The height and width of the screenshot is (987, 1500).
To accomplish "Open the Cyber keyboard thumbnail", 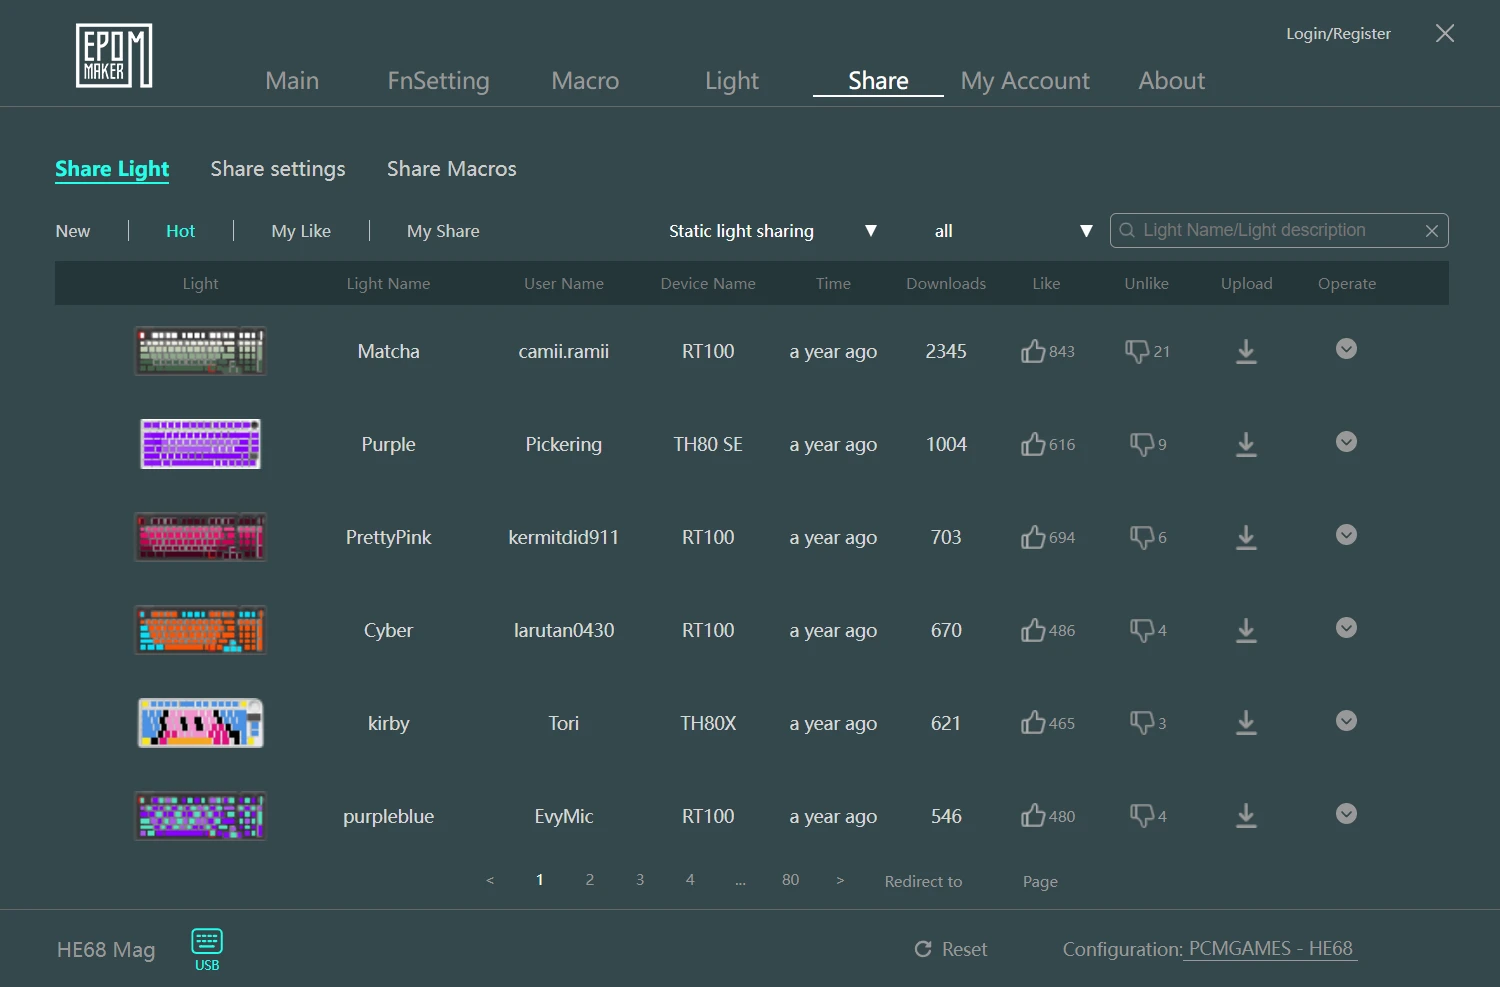I will click(x=201, y=630).
